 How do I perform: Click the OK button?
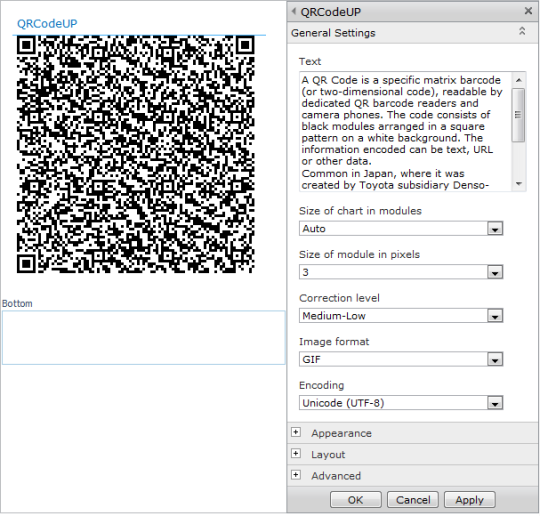pyautogui.click(x=356, y=500)
